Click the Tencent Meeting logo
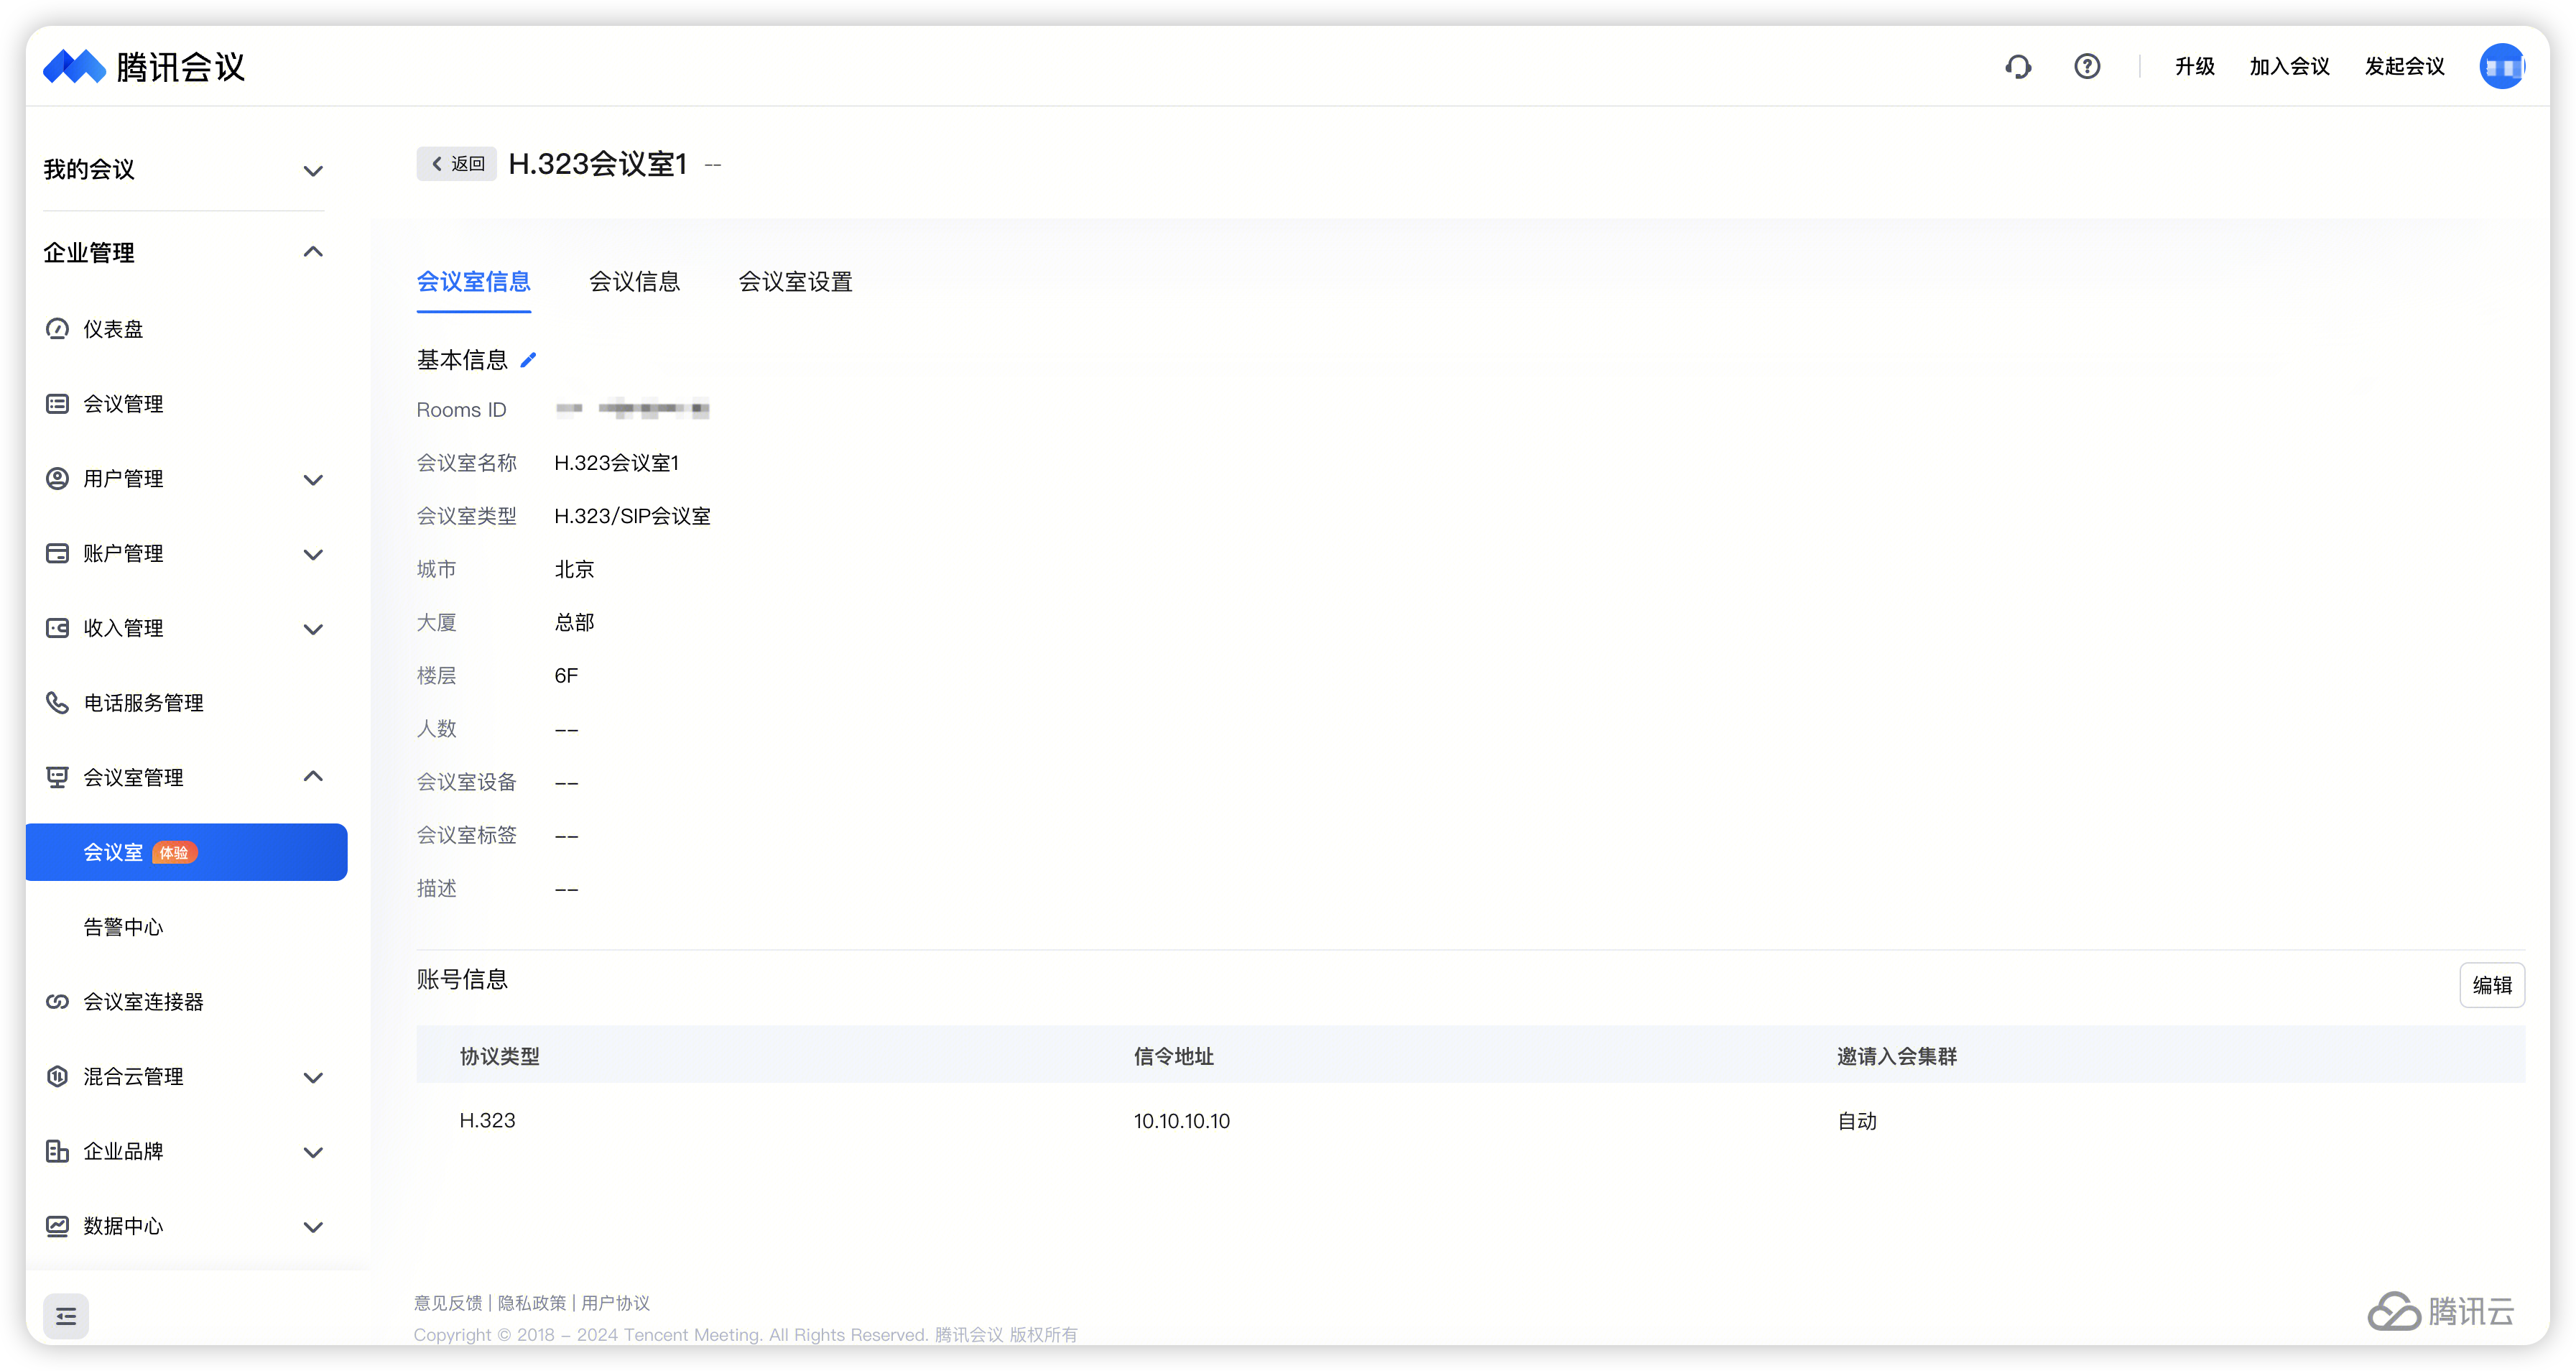Image resolution: width=2576 pixels, height=1371 pixels. tap(144, 67)
